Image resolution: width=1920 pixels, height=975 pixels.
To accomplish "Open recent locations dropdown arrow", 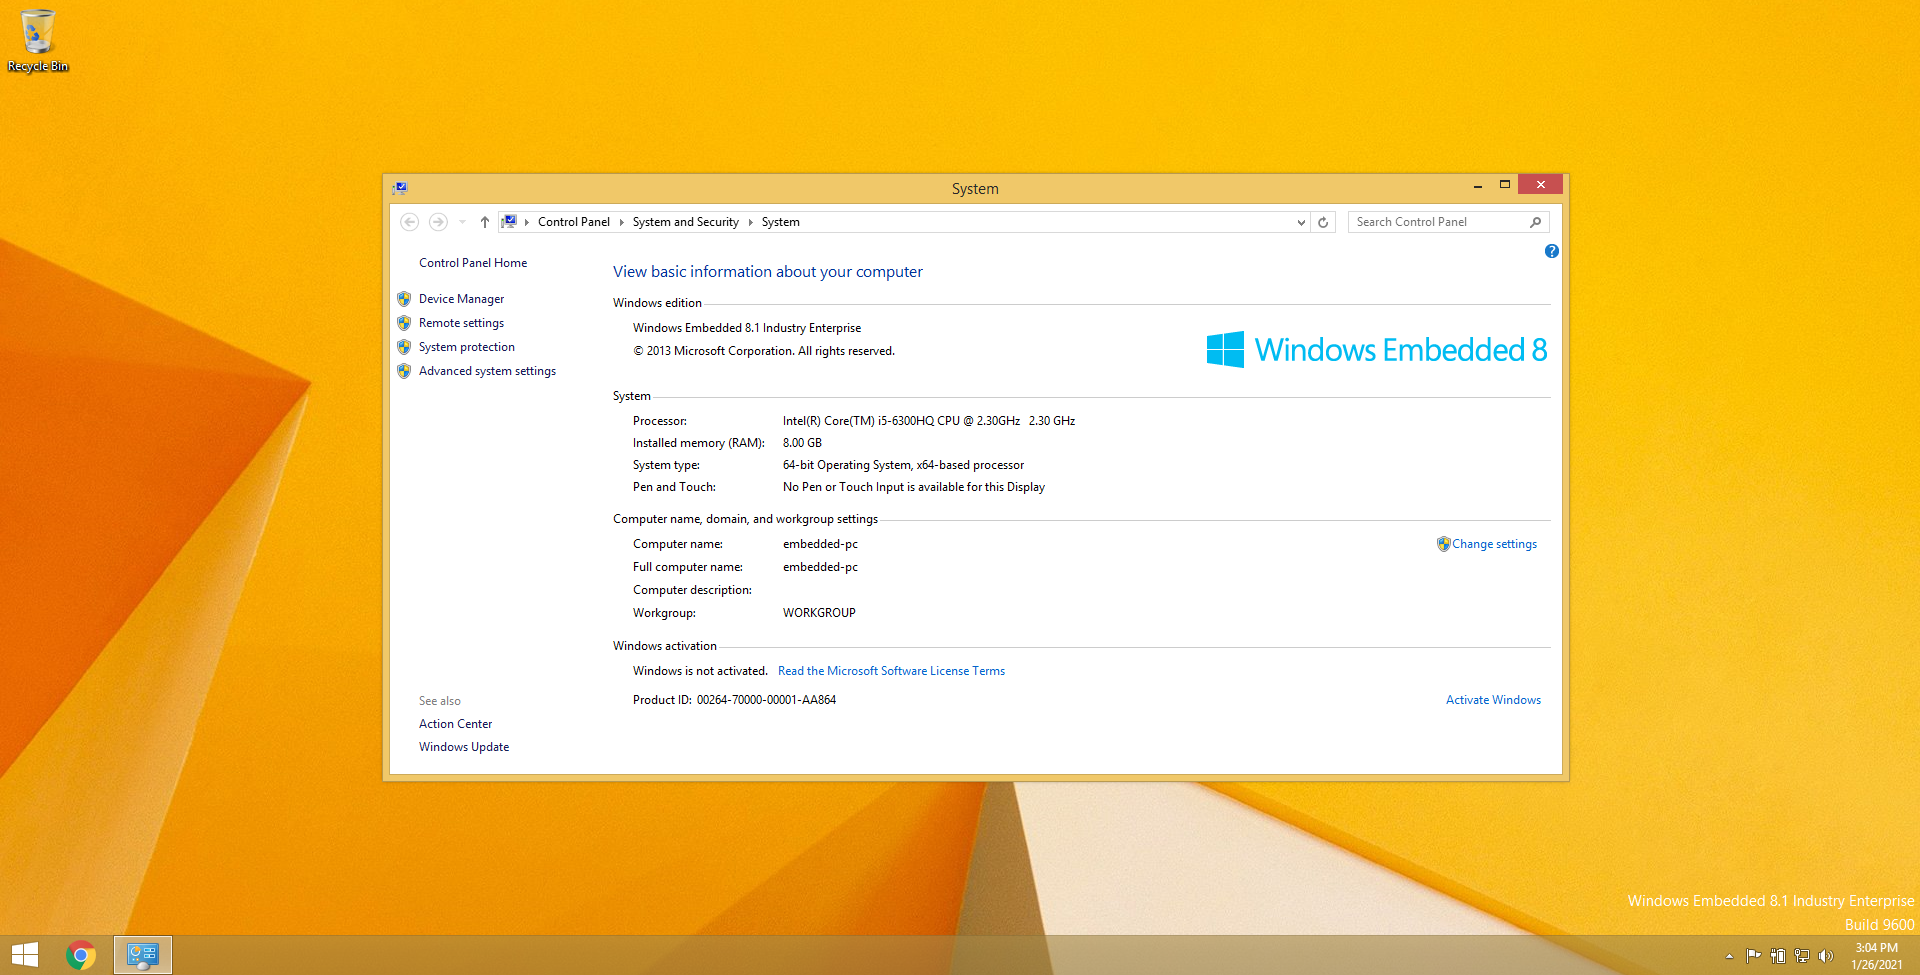I will [x=462, y=222].
